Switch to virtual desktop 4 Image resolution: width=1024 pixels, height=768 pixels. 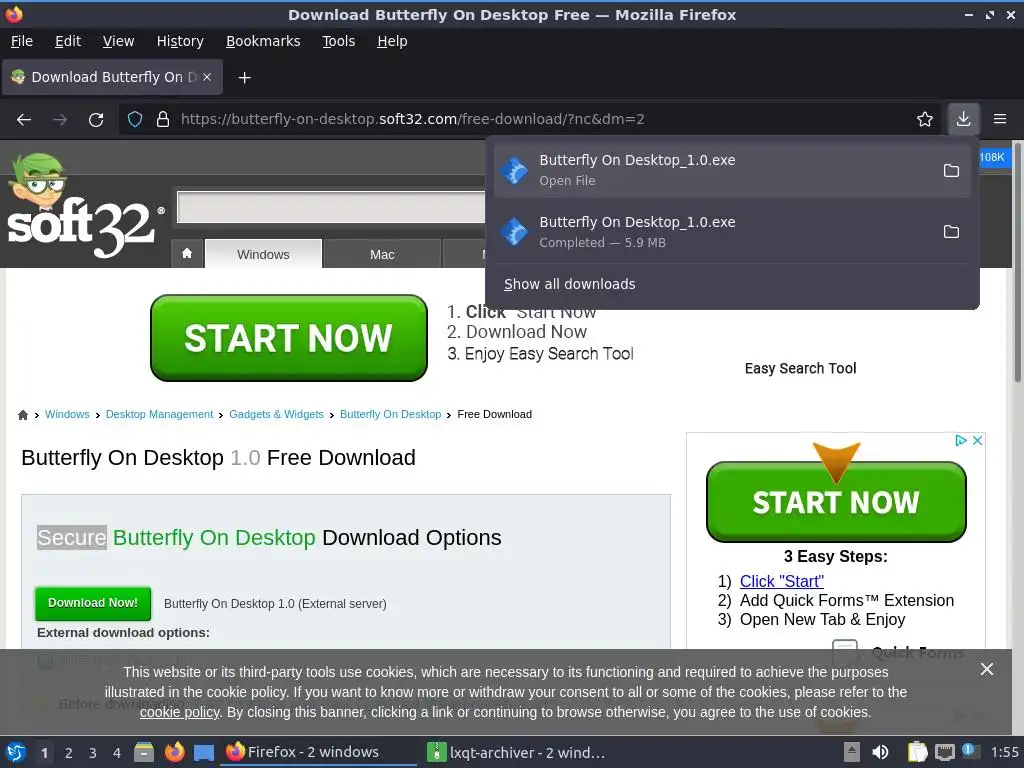[116, 753]
